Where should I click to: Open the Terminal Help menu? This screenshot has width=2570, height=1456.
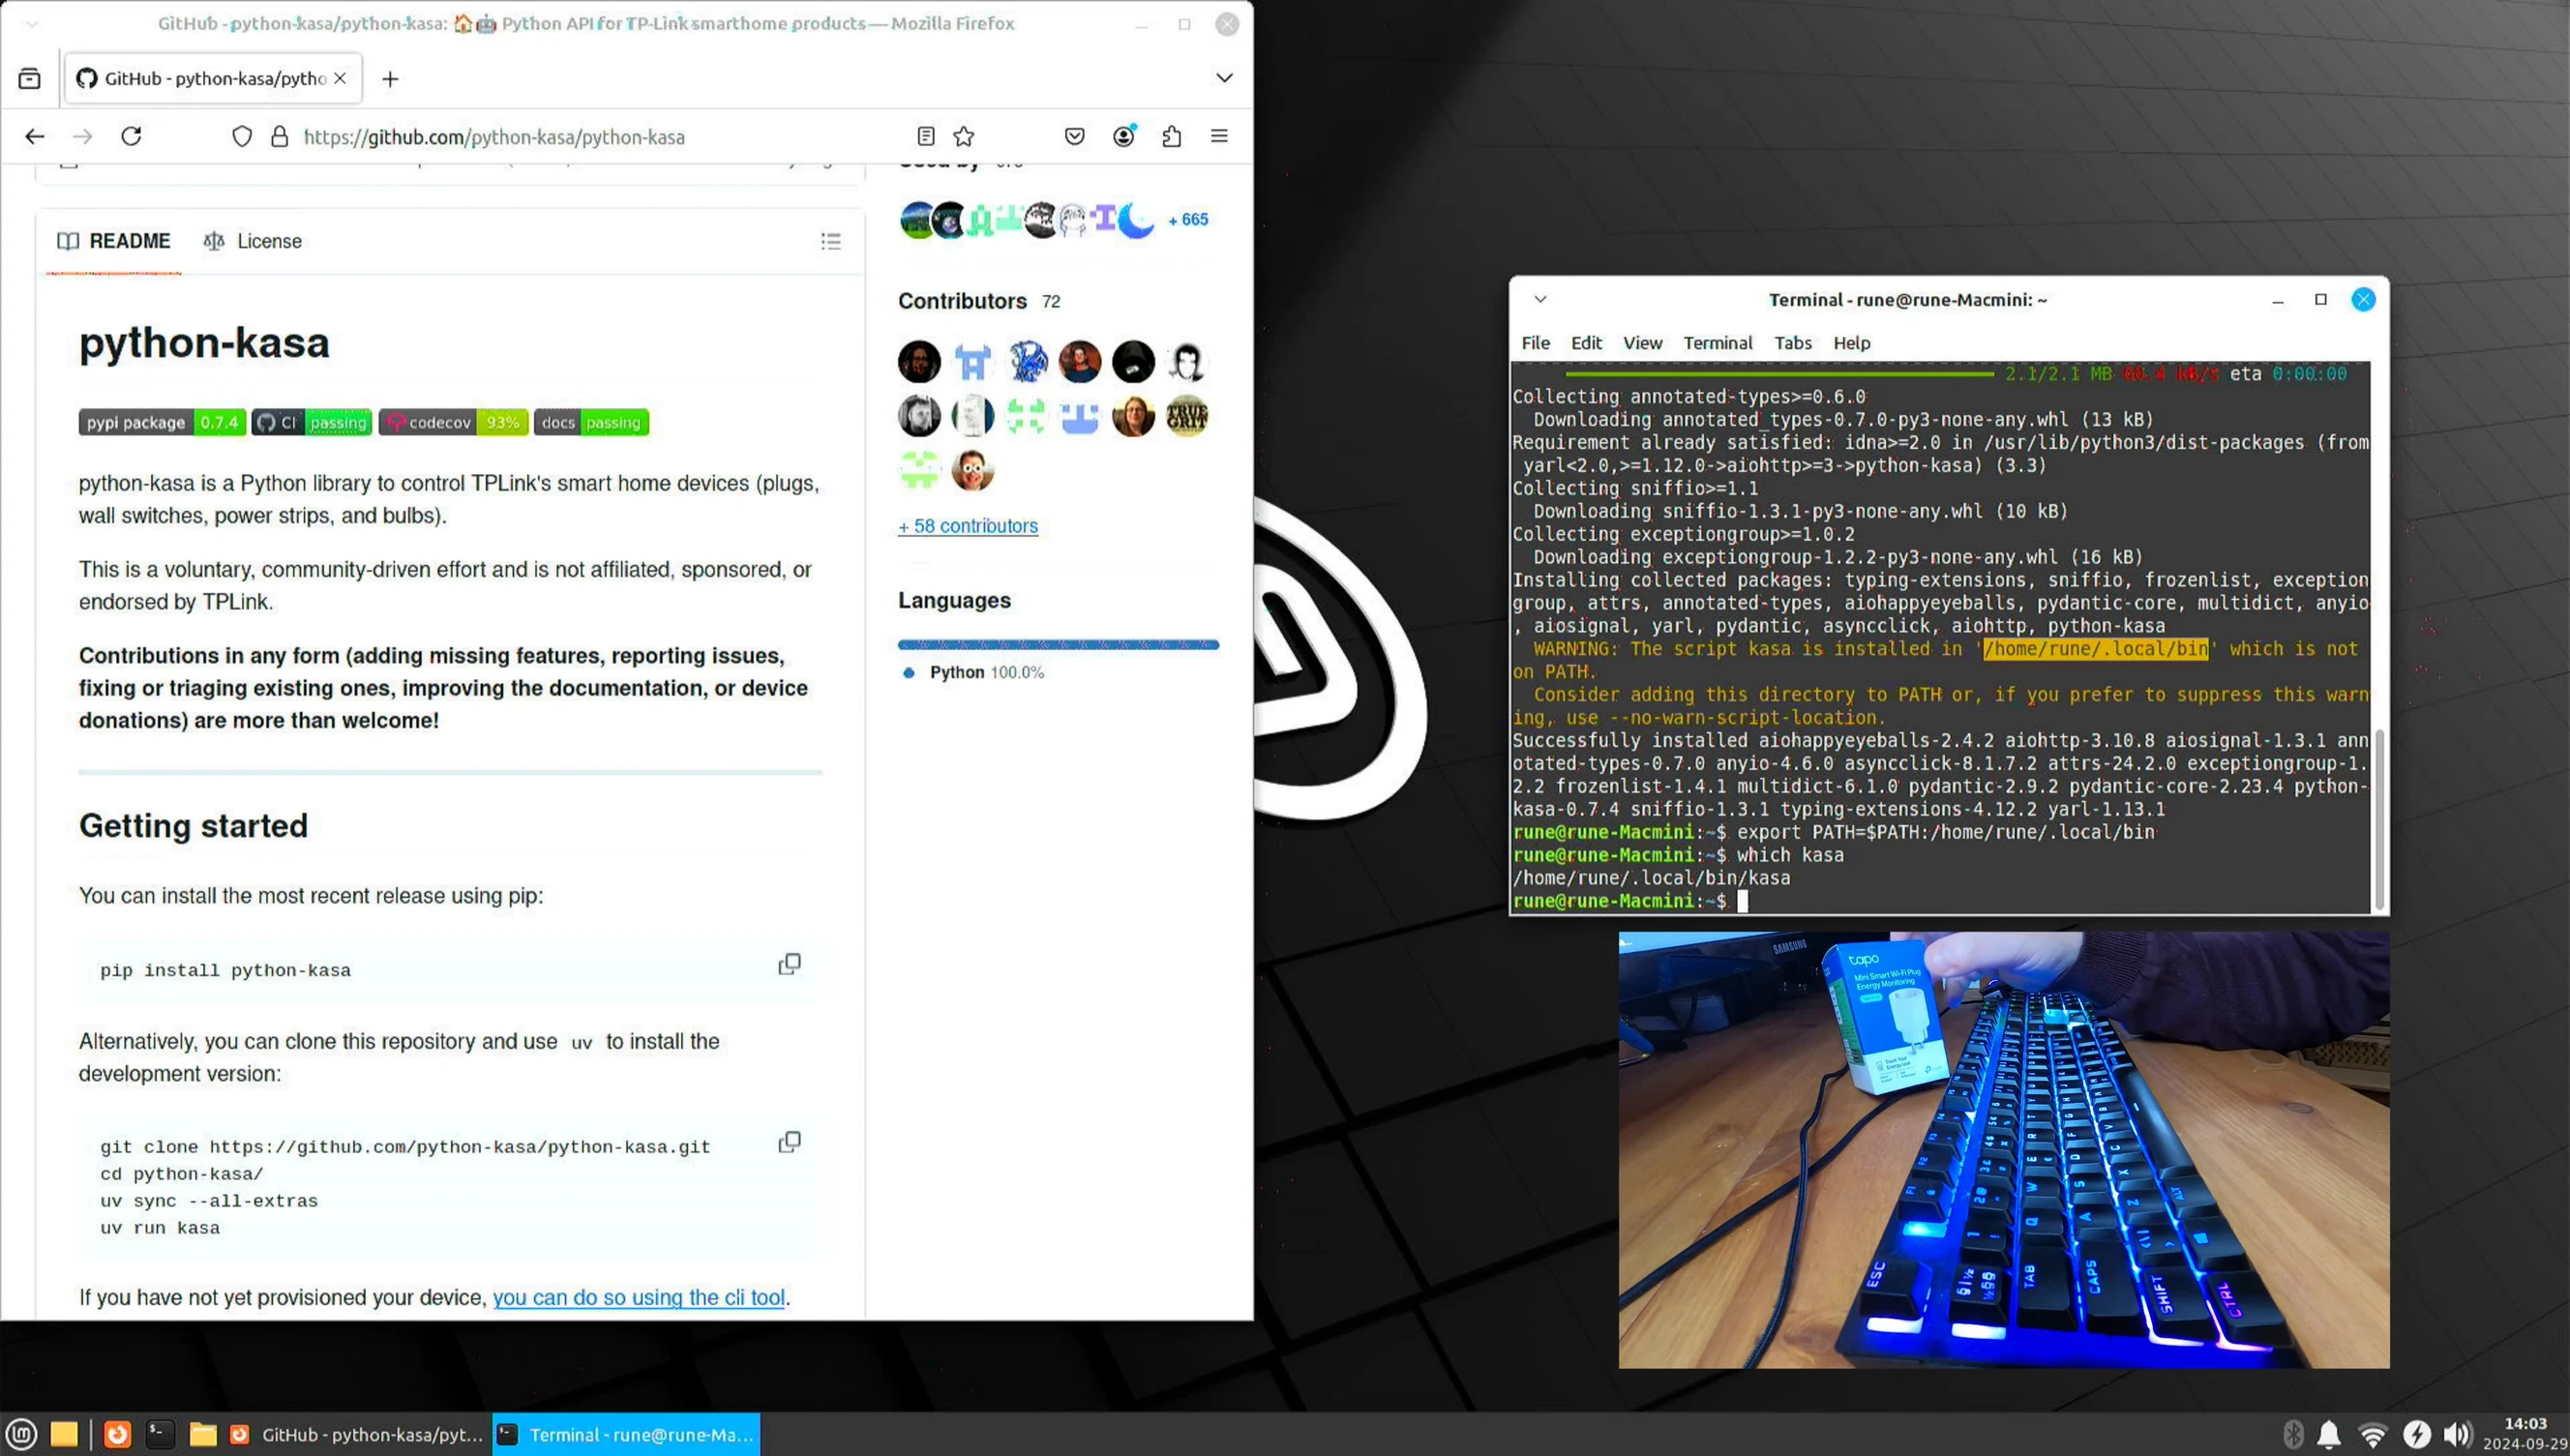[1851, 343]
